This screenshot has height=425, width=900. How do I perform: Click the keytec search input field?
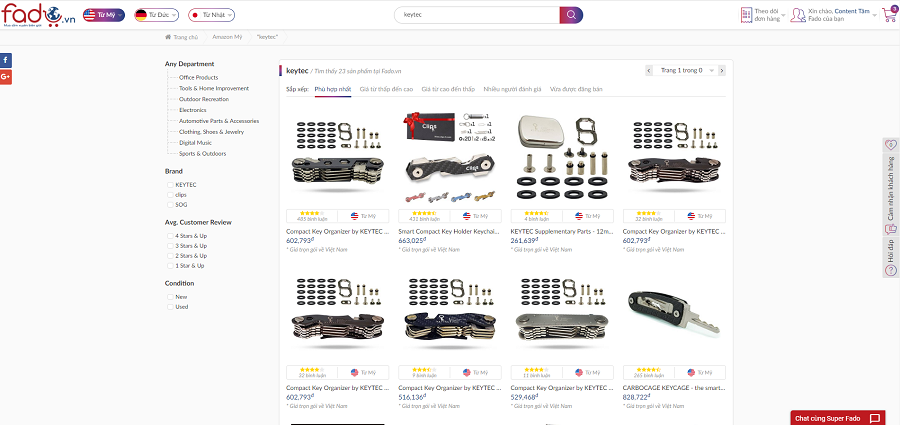point(476,15)
